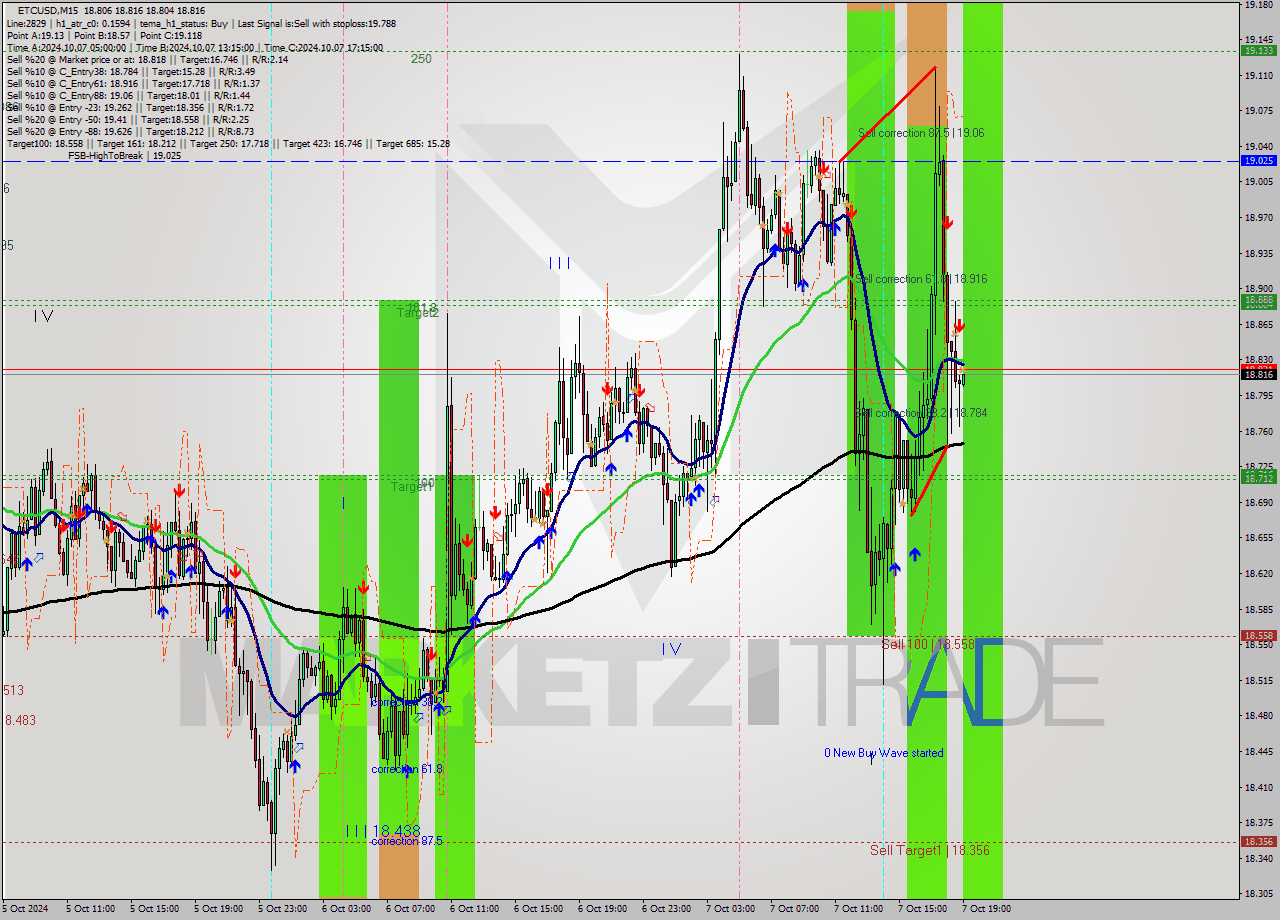Click the 18.305 price axis value
The height and width of the screenshot is (920, 1280).
[1258, 894]
